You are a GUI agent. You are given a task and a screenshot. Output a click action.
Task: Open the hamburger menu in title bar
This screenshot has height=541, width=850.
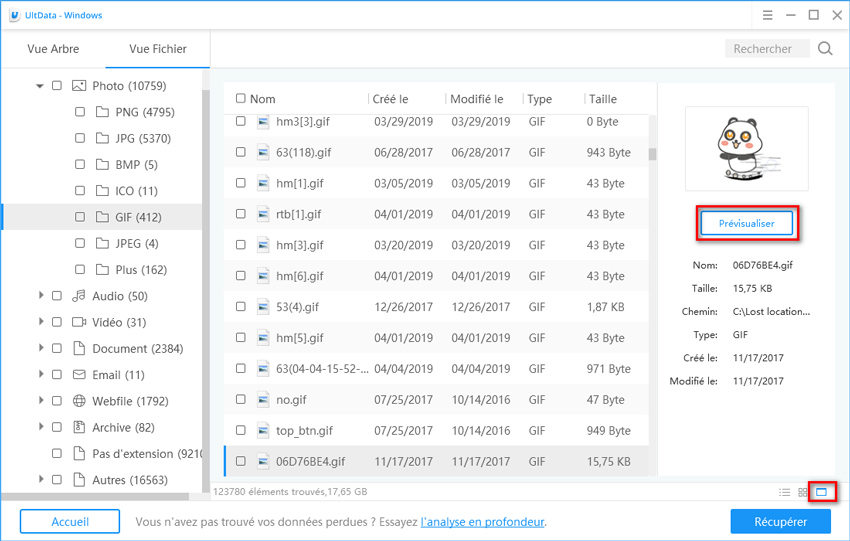pyautogui.click(x=767, y=15)
